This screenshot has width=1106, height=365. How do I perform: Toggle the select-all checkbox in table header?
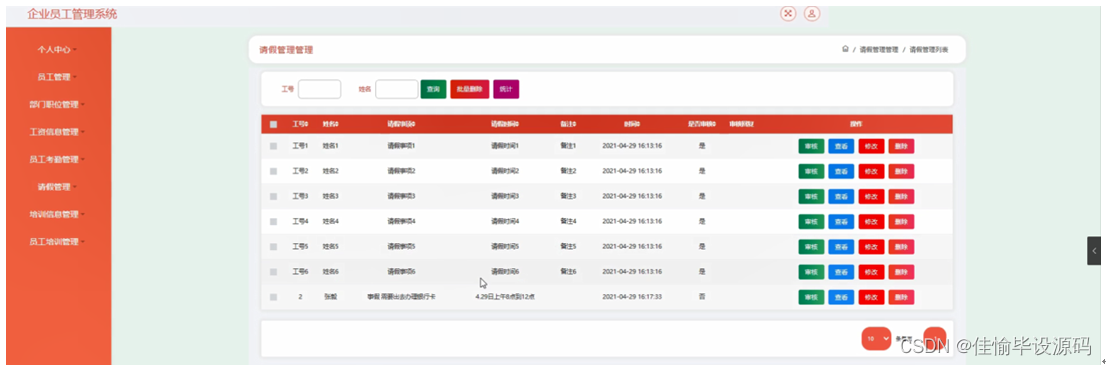coord(273,124)
